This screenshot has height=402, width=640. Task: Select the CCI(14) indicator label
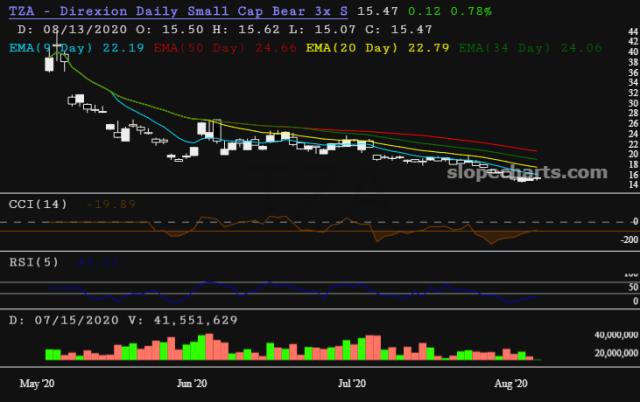38,204
